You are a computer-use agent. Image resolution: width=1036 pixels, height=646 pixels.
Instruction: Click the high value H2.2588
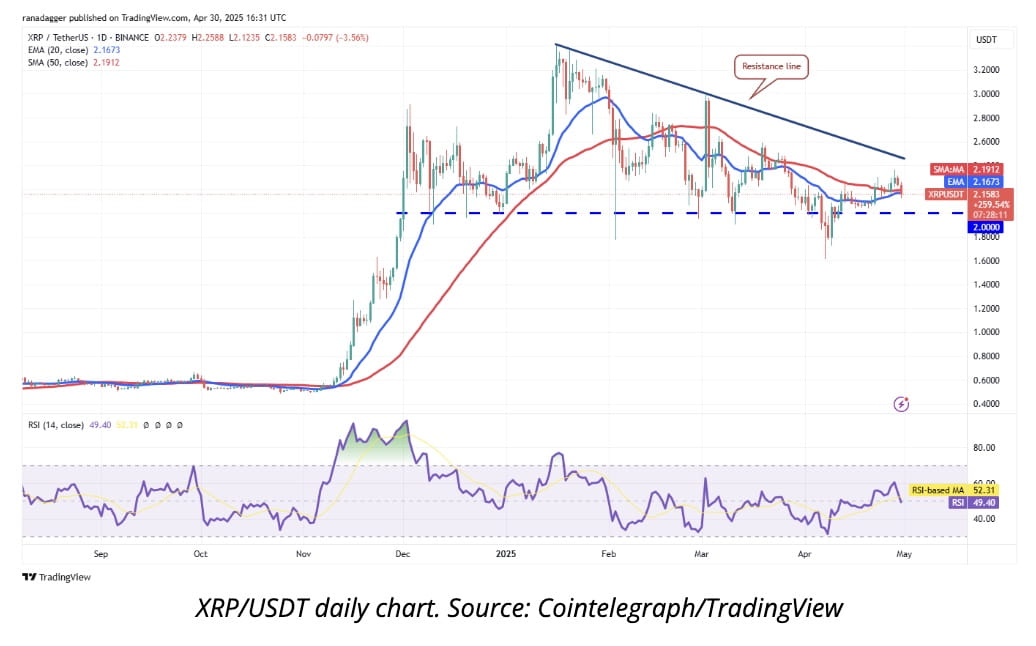coord(208,38)
